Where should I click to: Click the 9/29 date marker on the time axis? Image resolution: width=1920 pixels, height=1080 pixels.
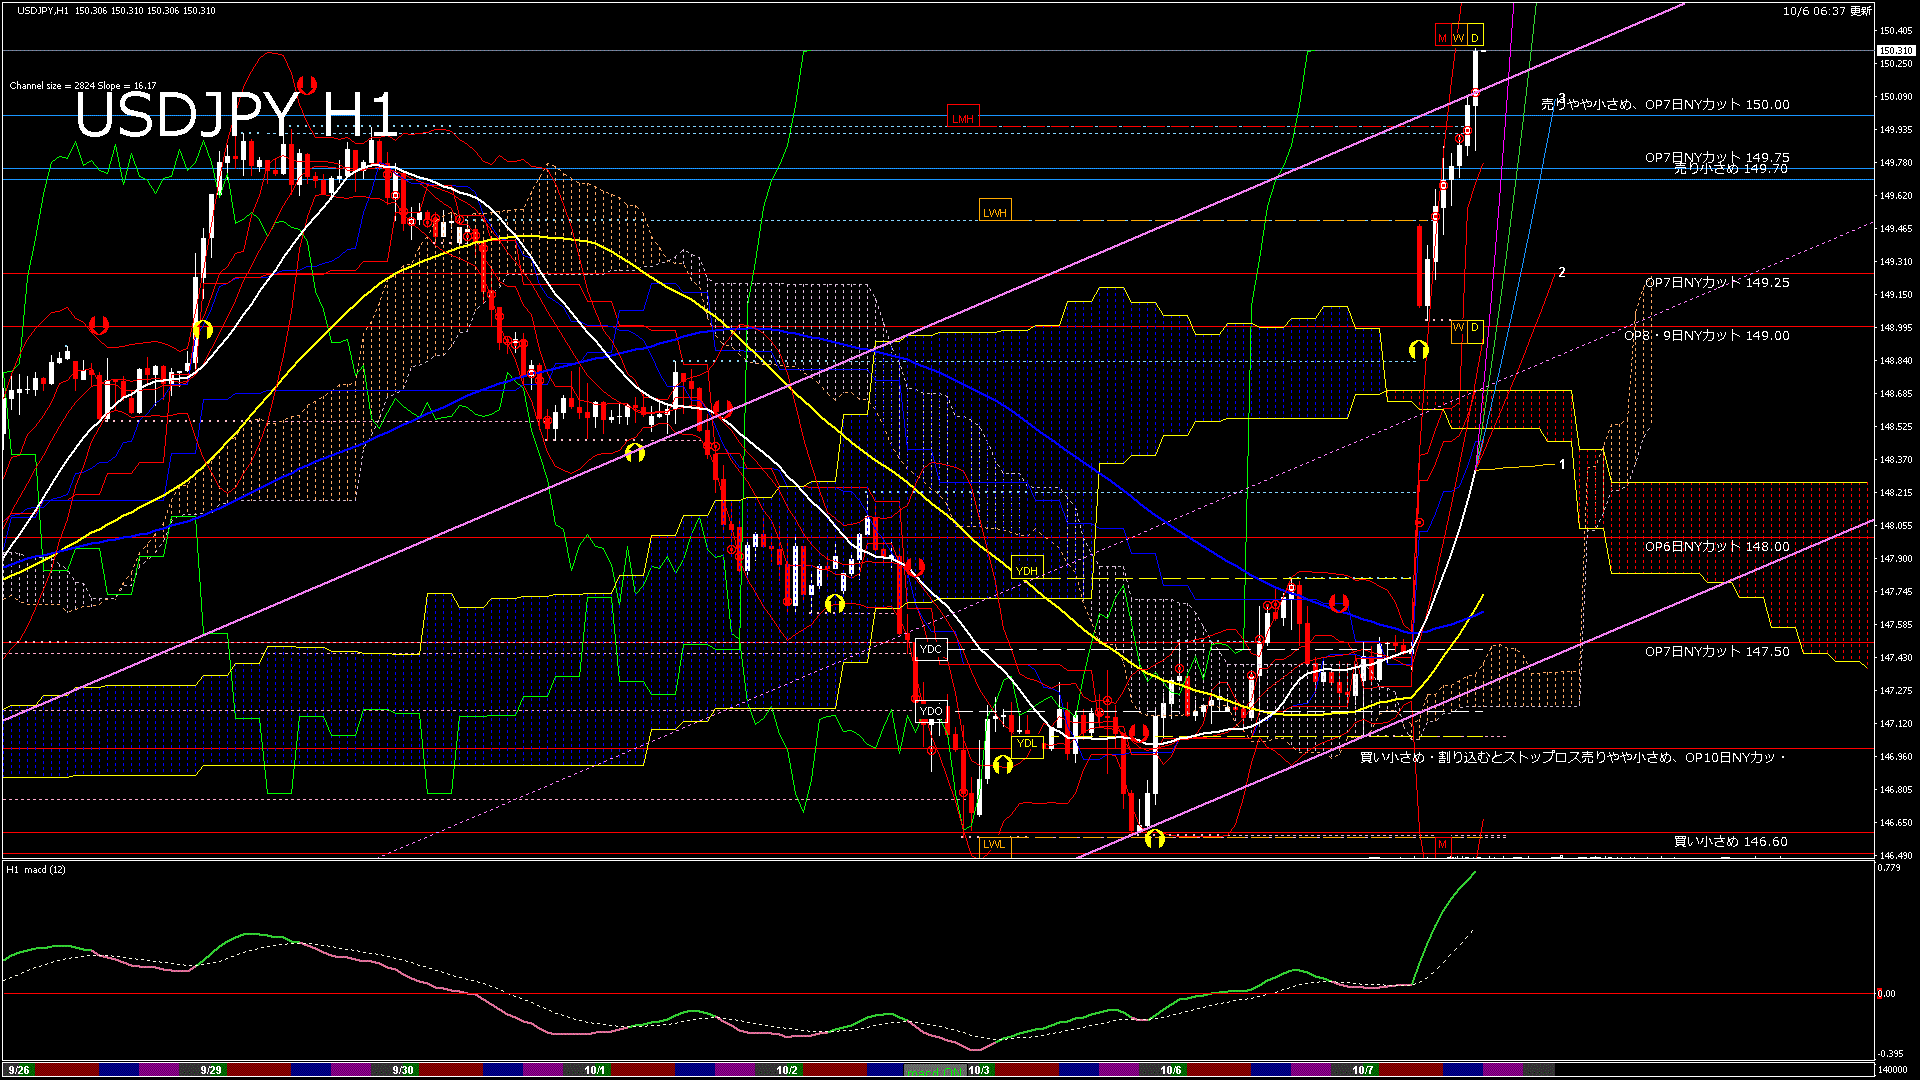pyautogui.click(x=210, y=1070)
